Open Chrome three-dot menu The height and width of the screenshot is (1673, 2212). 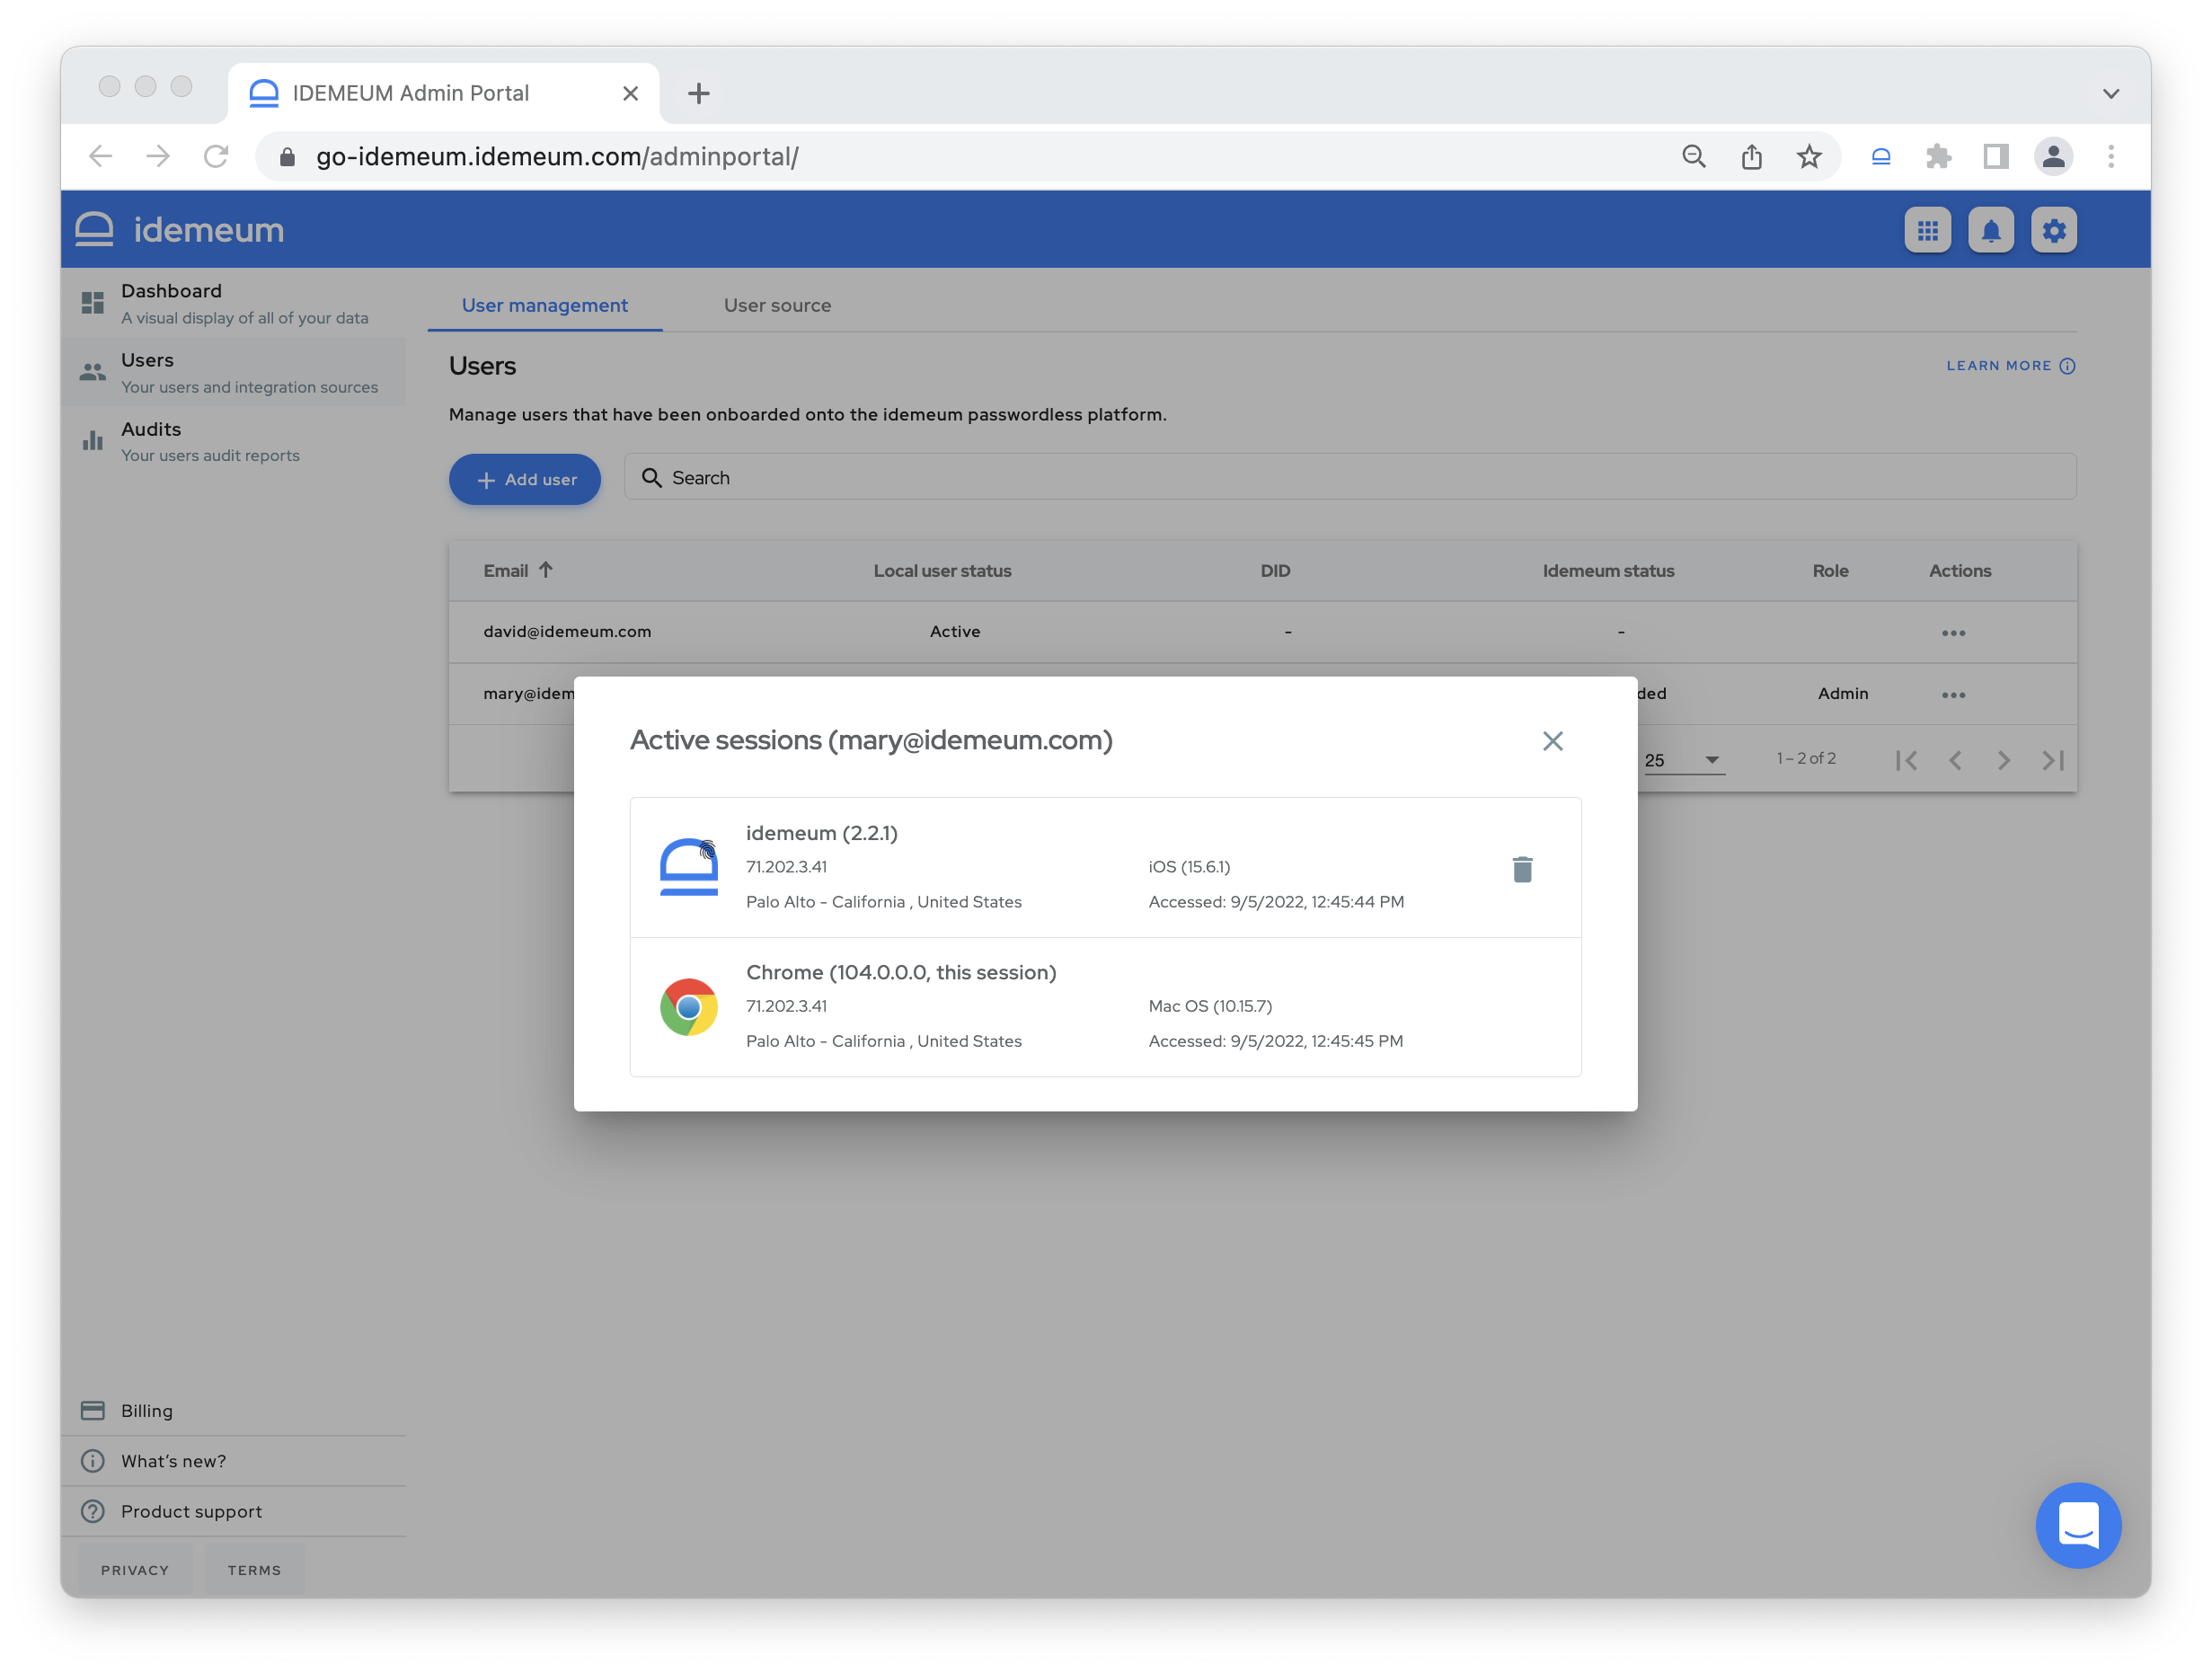(x=2110, y=157)
